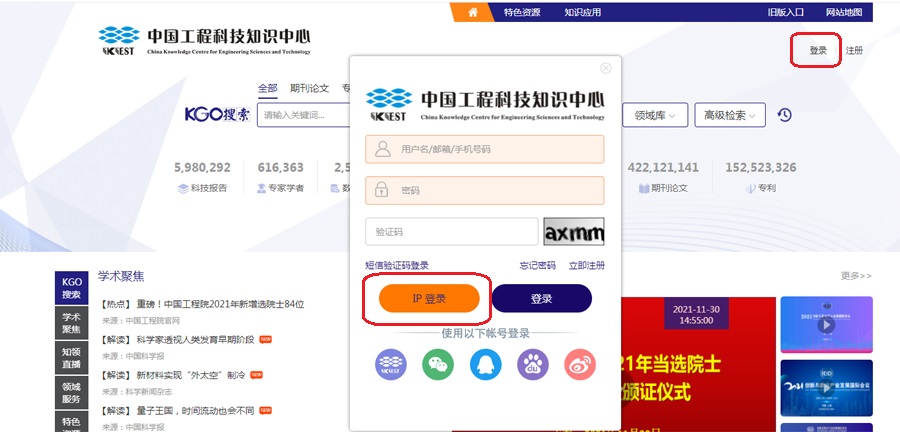Select KGO搜索 in the left sidebar
This screenshot has height=432, width=900.
pos(72,288)
